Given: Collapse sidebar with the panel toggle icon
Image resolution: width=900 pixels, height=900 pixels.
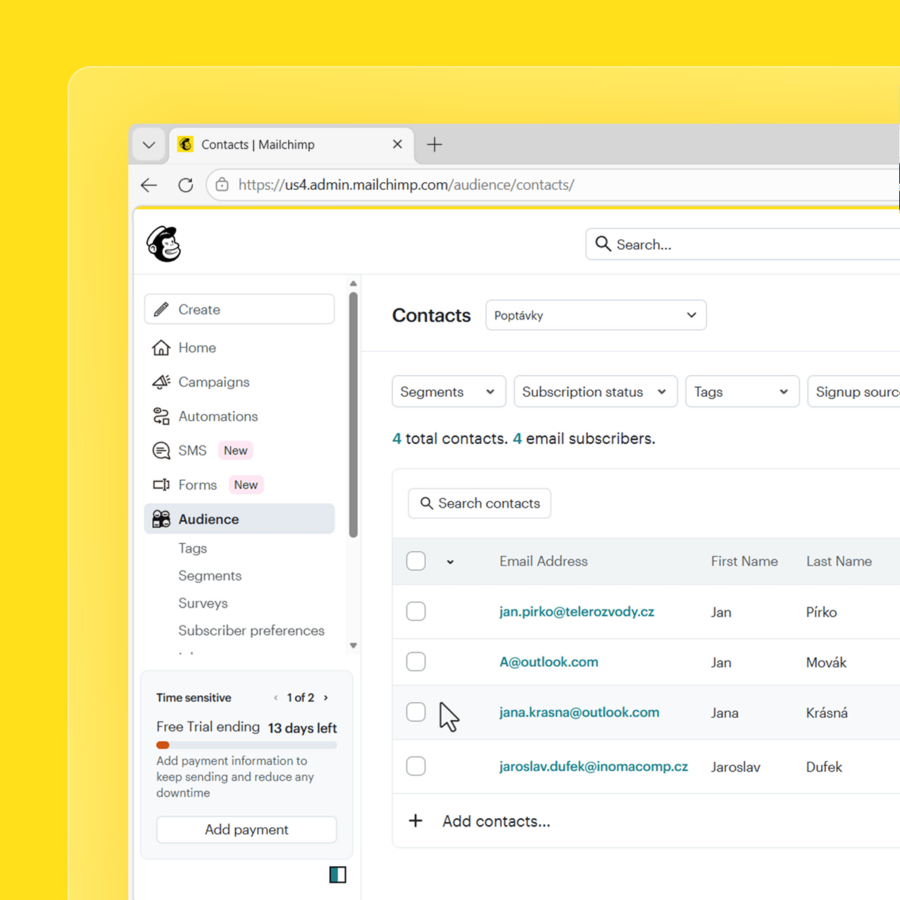Looking at the screenshot, I should [338, 875].
